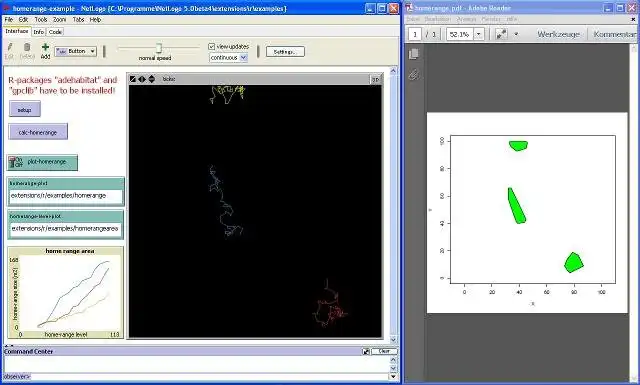Click the Add widget plus icon
Screen dimensions: 640x385
(x=45, y=47)
